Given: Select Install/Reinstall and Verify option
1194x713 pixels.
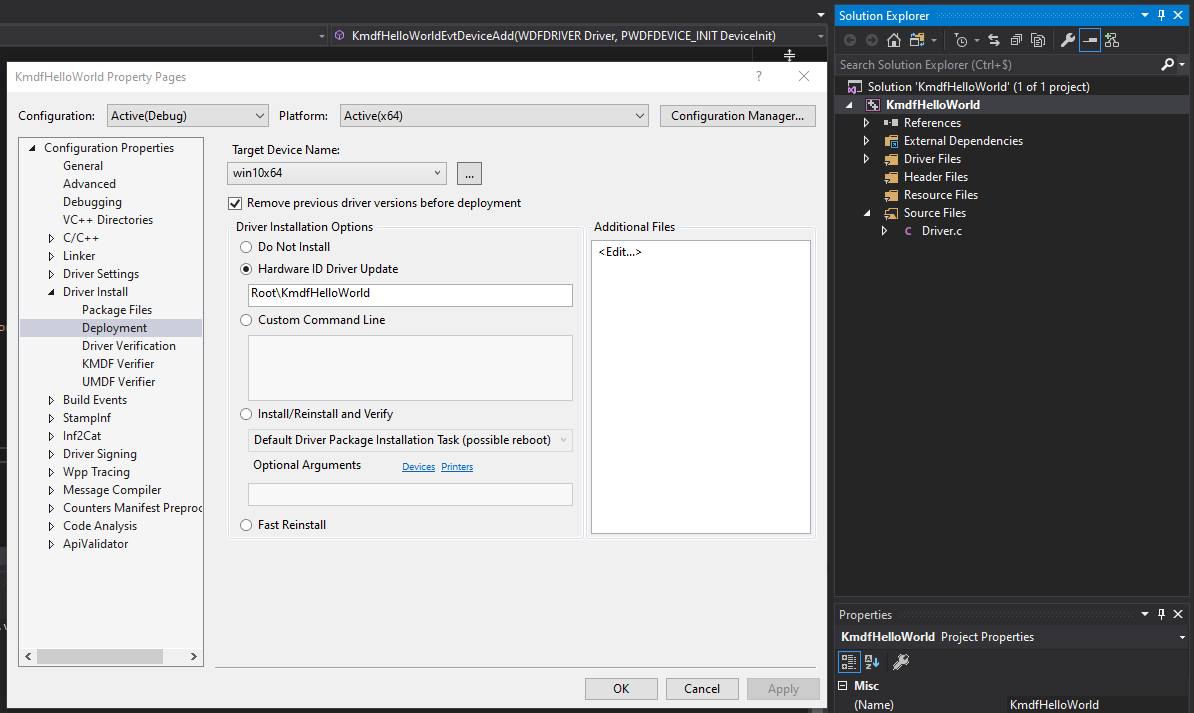Looking at the screenshot, I should pyautogui.click(x=246, y=414).
